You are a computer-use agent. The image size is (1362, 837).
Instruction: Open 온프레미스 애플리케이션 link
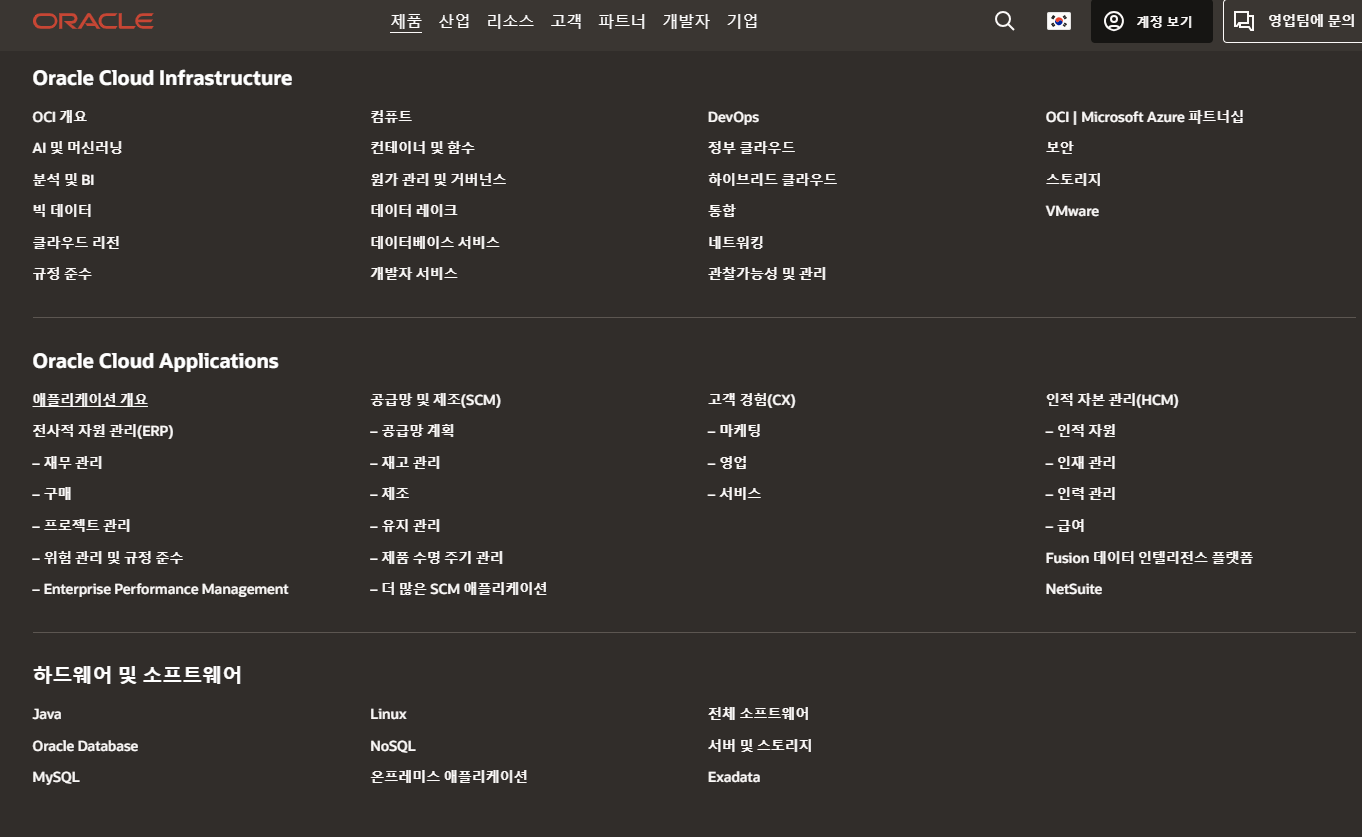pos(449,777)
